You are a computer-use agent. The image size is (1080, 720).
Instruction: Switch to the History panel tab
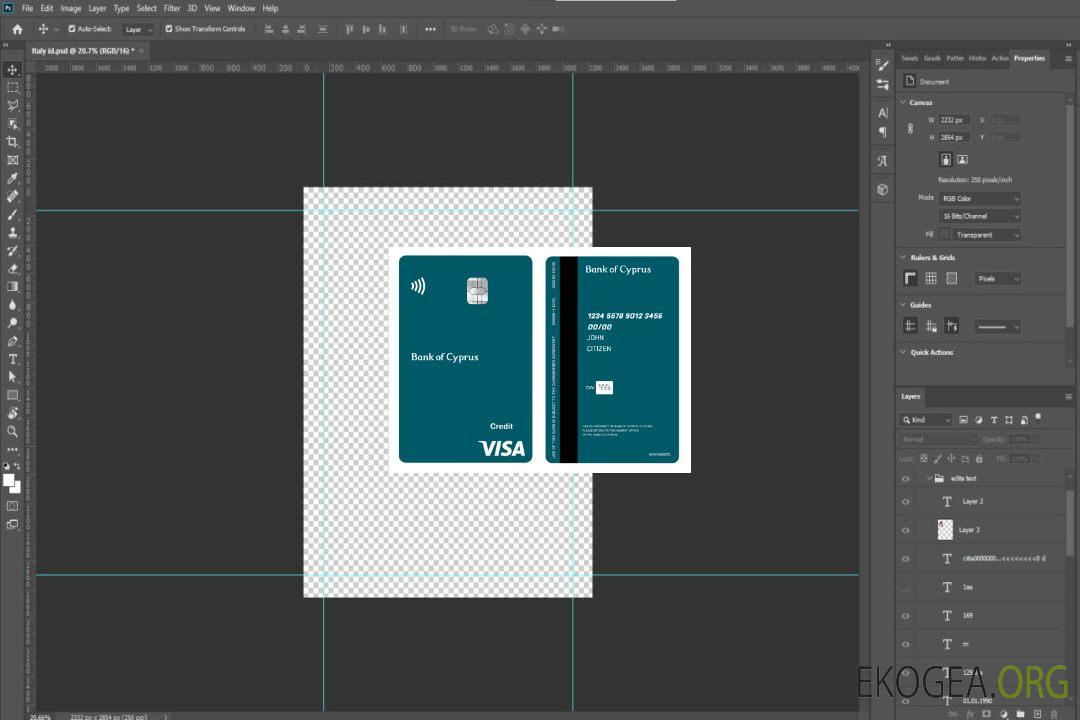977,58
